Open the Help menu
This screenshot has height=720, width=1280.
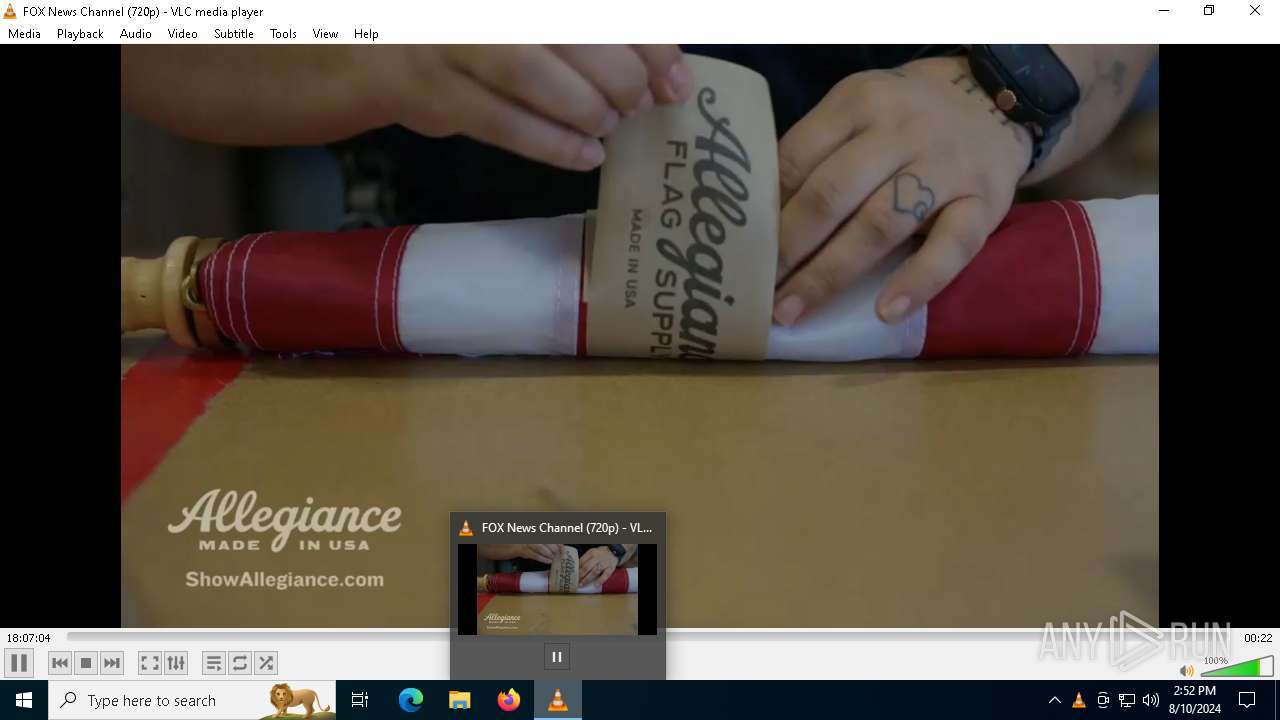click(366, 34)
